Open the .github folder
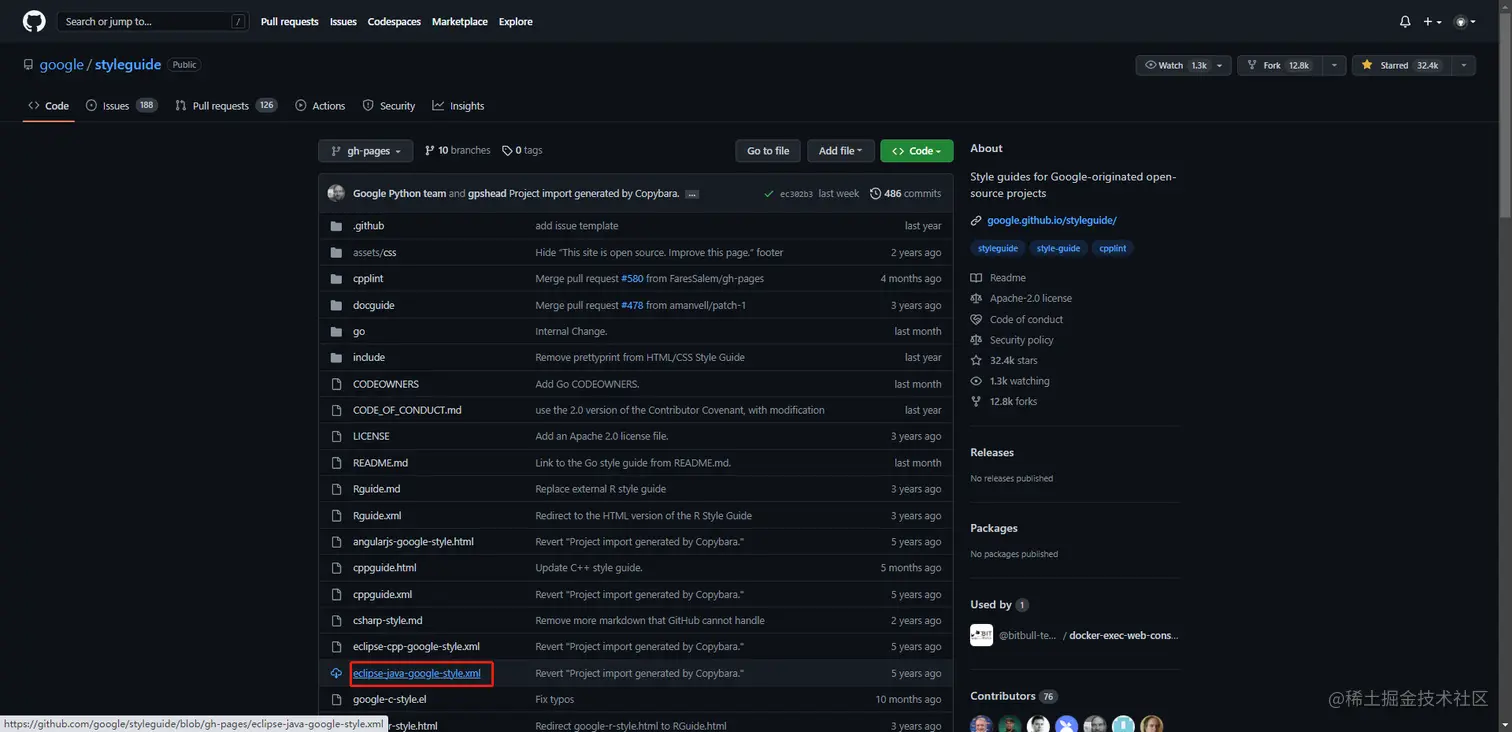 pyautogui.click(x=368, y=226)
